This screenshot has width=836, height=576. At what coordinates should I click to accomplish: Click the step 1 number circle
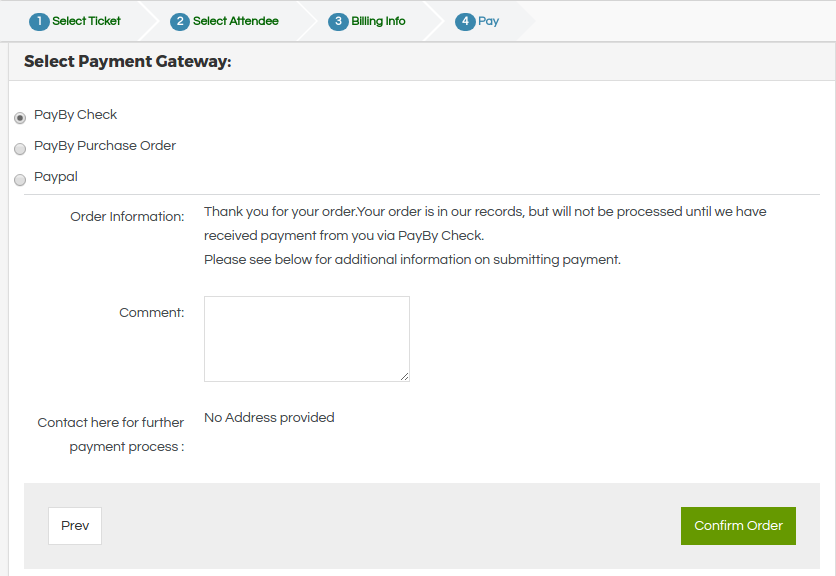[39, 21]
